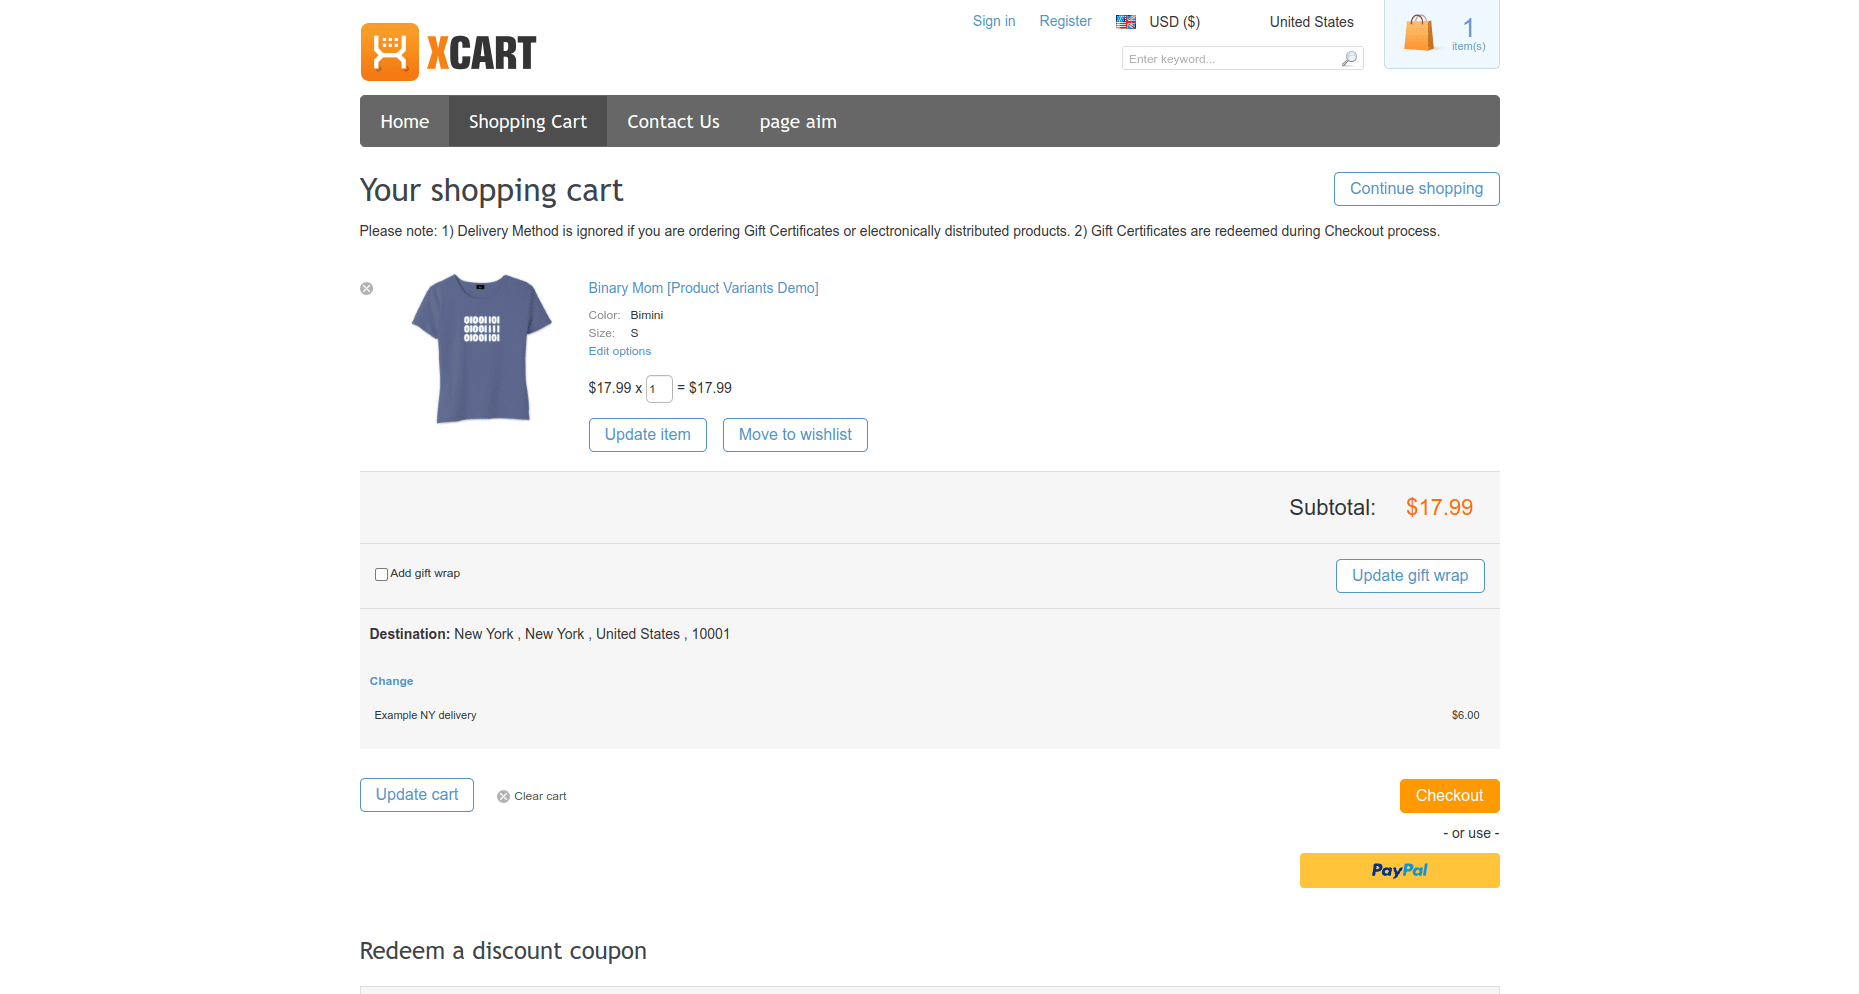Expand Edit options for the product
This screenshot has height=994, width=1859.
coord(619,351)
